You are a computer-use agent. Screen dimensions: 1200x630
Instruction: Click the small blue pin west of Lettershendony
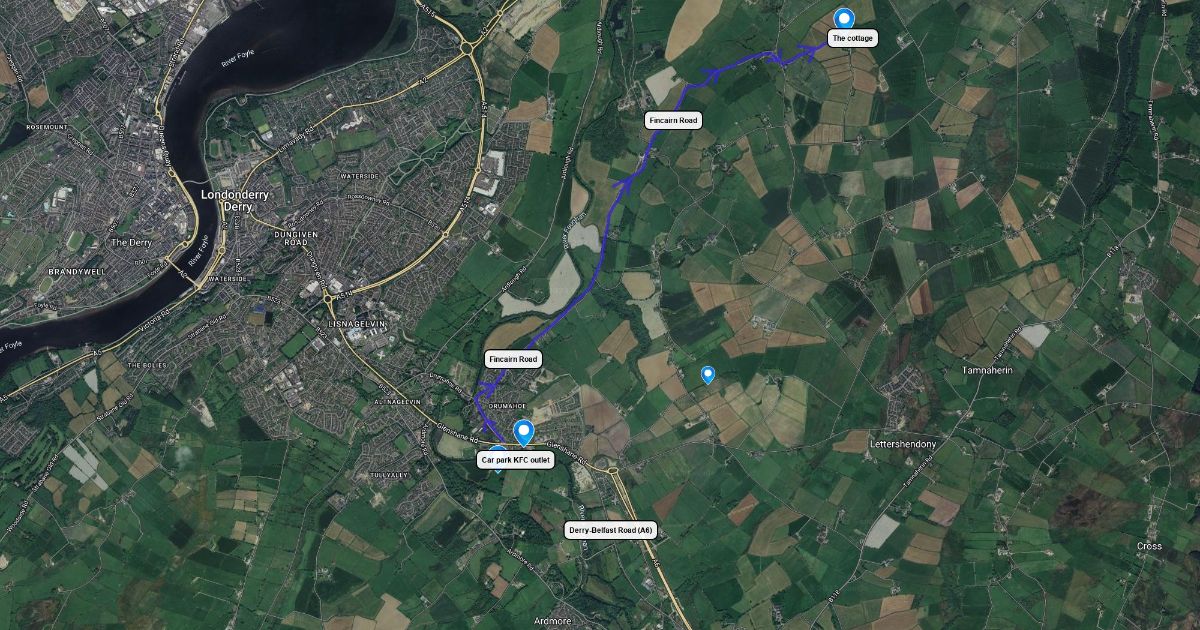click(708, 375)
